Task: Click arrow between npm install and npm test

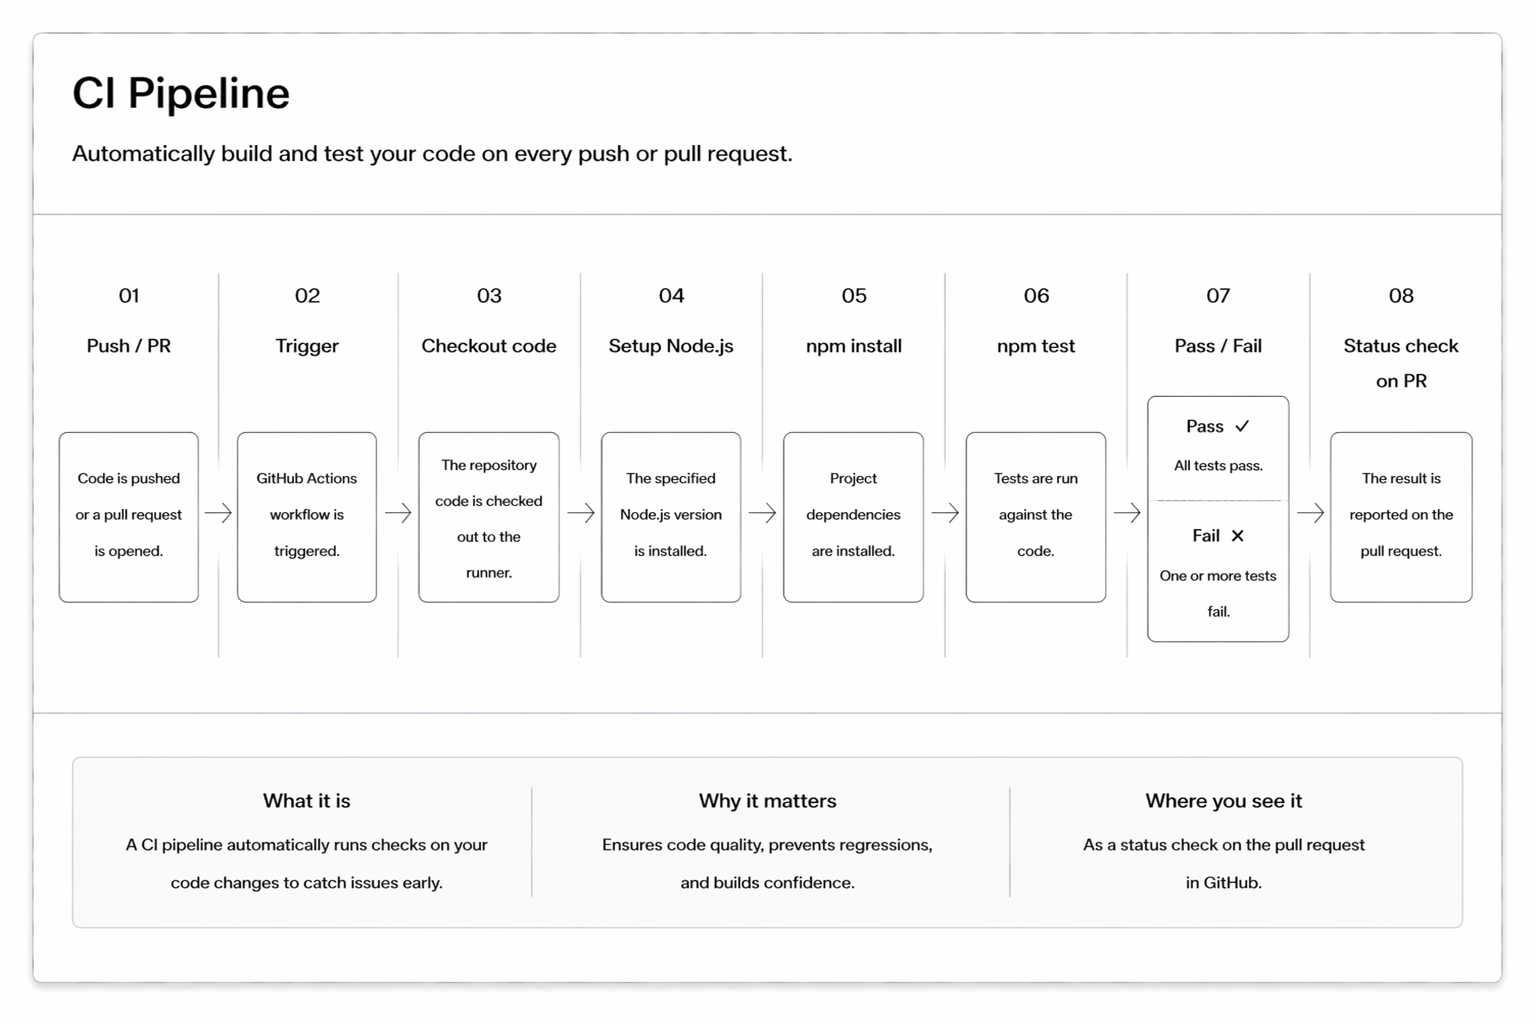Action: 945,513
